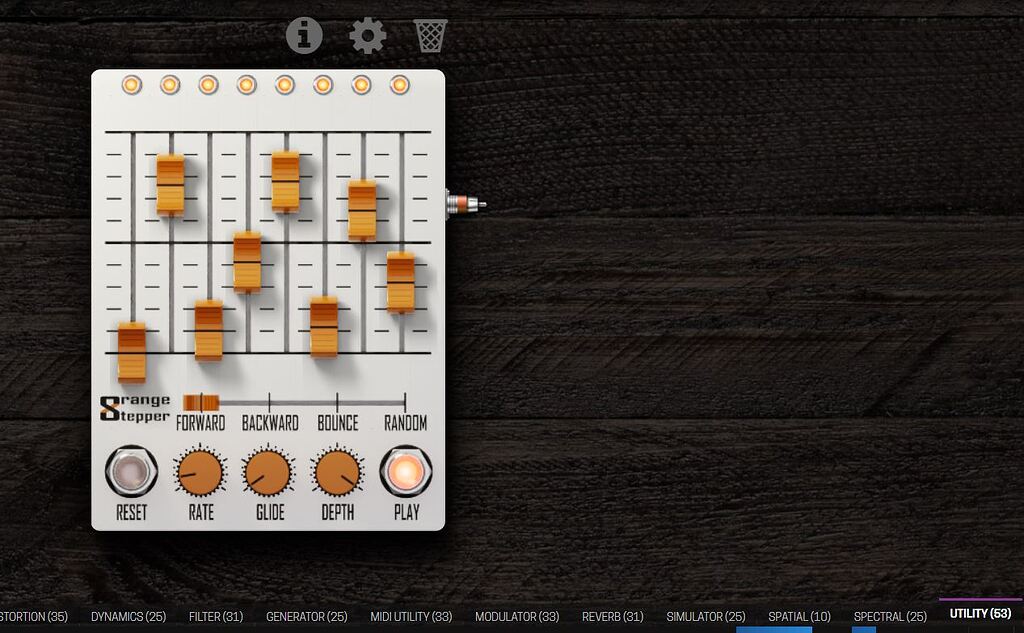Screen dimensions: 1024x633
Task: Switch to the FILTER category
Action: click(216, 617)
